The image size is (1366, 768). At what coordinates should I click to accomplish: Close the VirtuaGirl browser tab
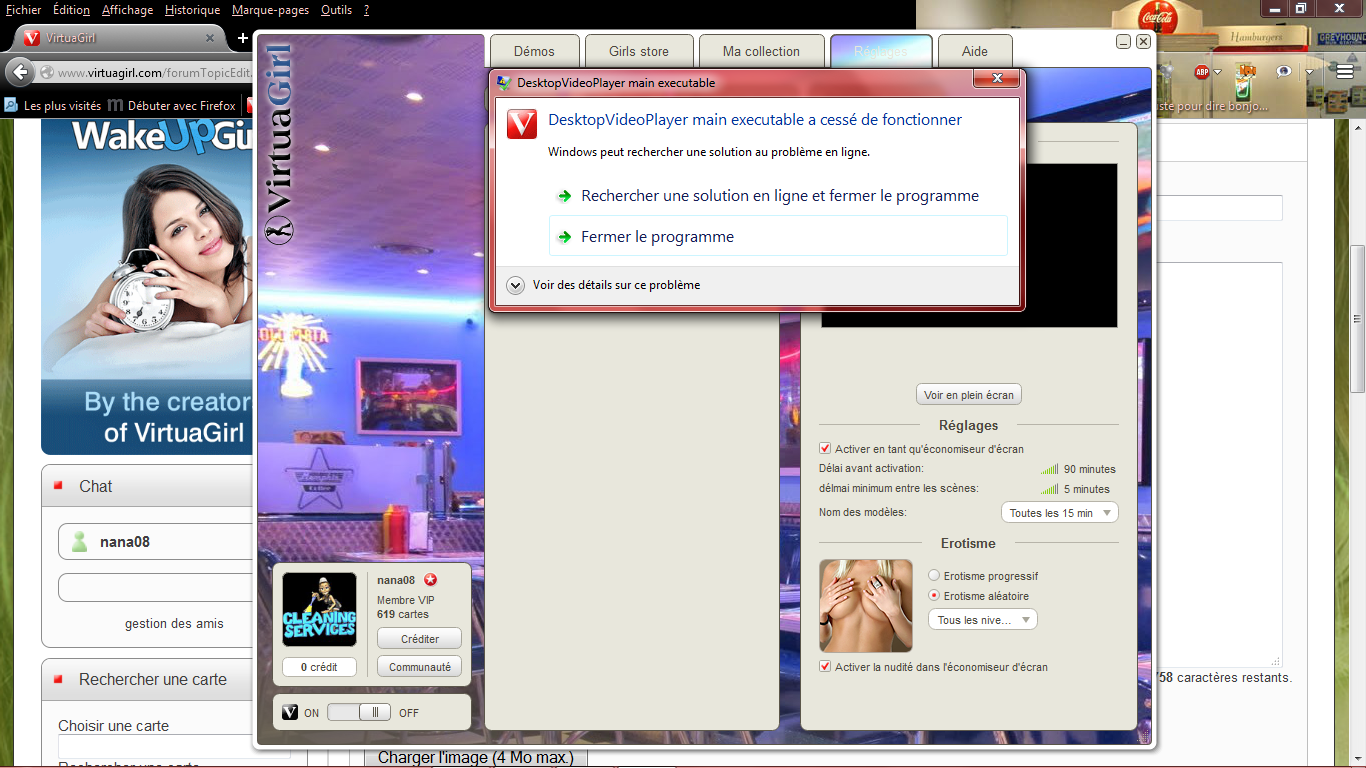[x=210, y=38]
